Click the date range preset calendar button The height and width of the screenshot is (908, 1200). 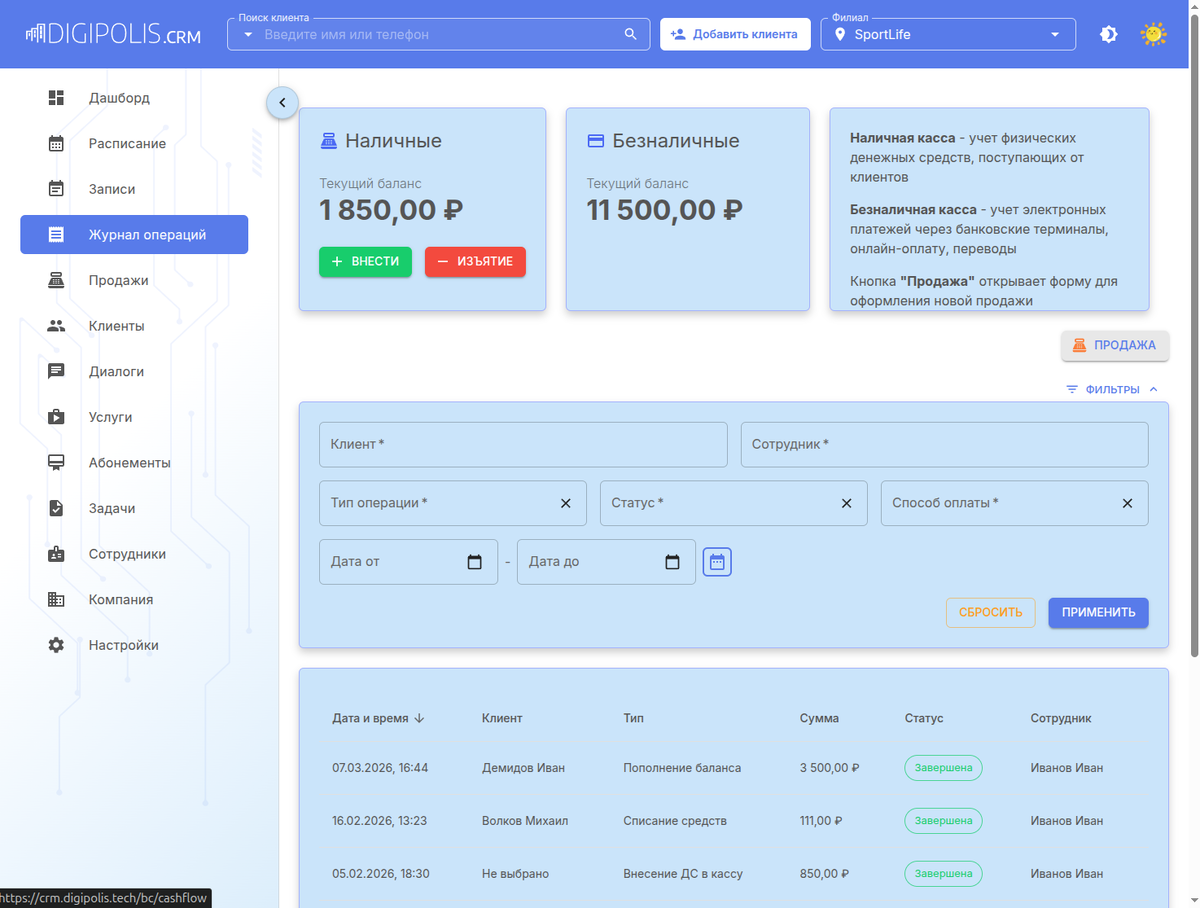pos(717,562)
